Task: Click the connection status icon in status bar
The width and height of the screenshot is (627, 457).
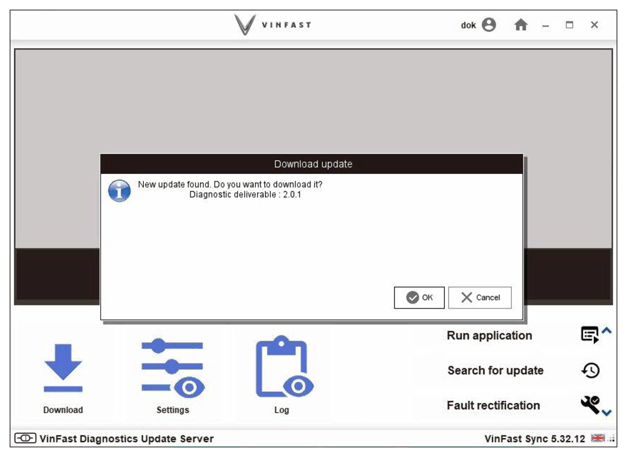Action: (25, 438)
